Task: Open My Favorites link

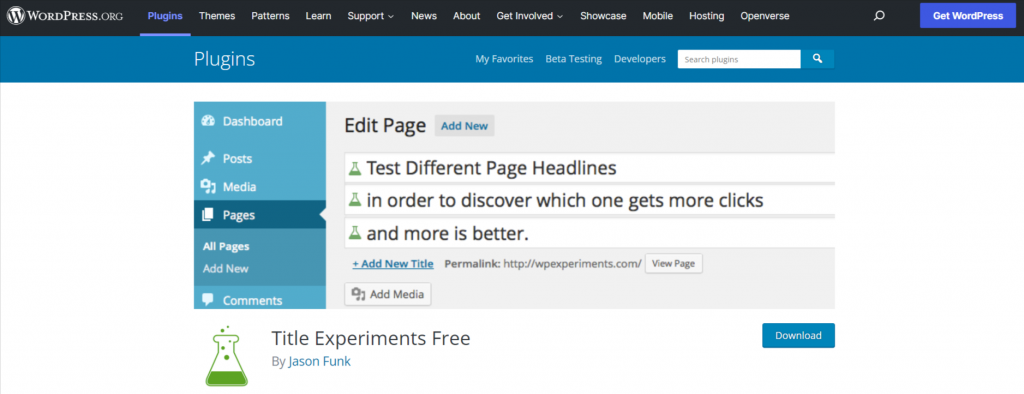Action: [x=504, y=59]
